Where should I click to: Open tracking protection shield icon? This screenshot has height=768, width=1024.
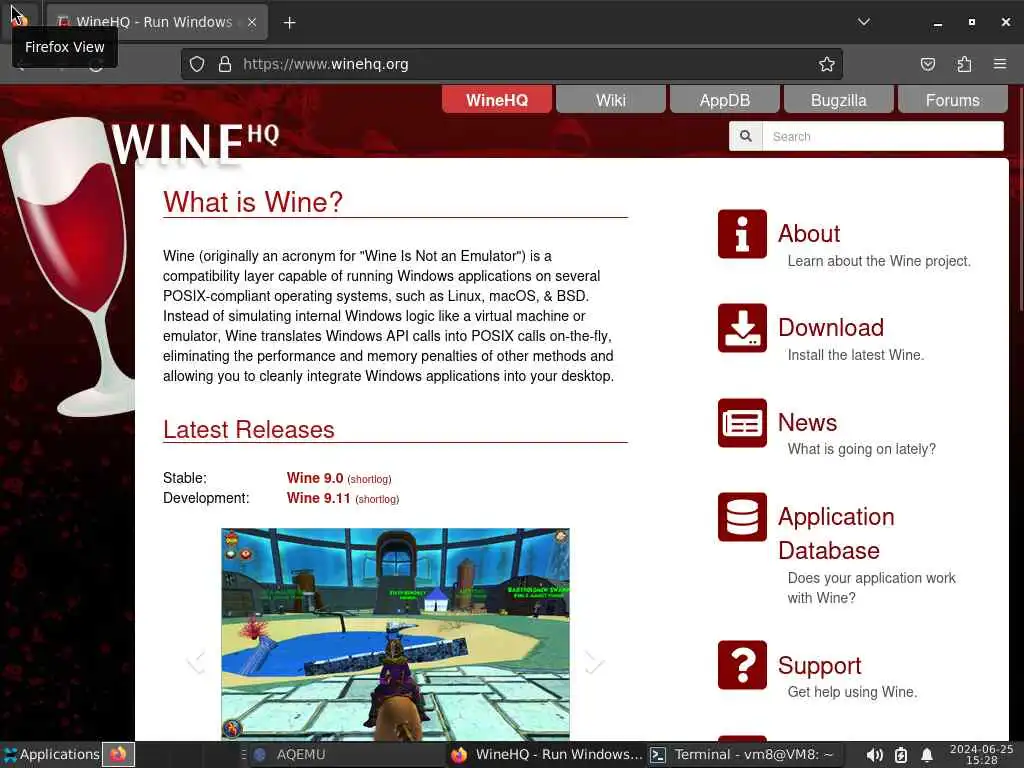(x=197, y=64)
